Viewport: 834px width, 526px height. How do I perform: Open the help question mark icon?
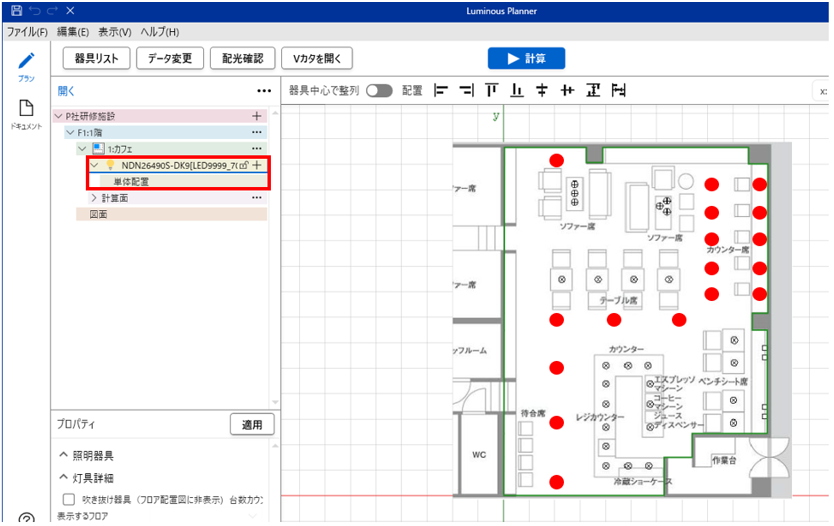click(x=27, y=519)
